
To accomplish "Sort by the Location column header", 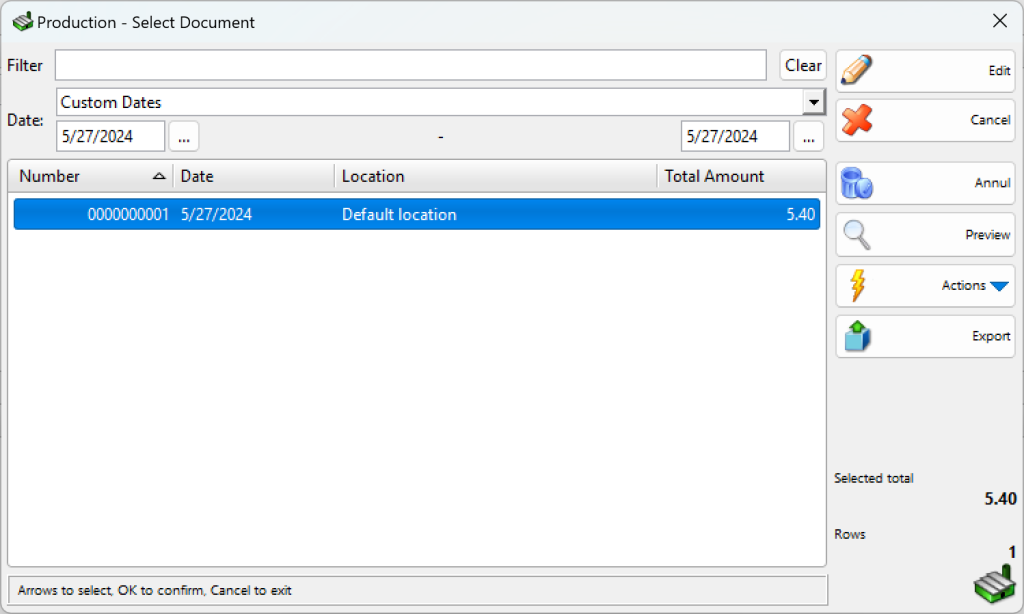I will [x=495, y=176].
